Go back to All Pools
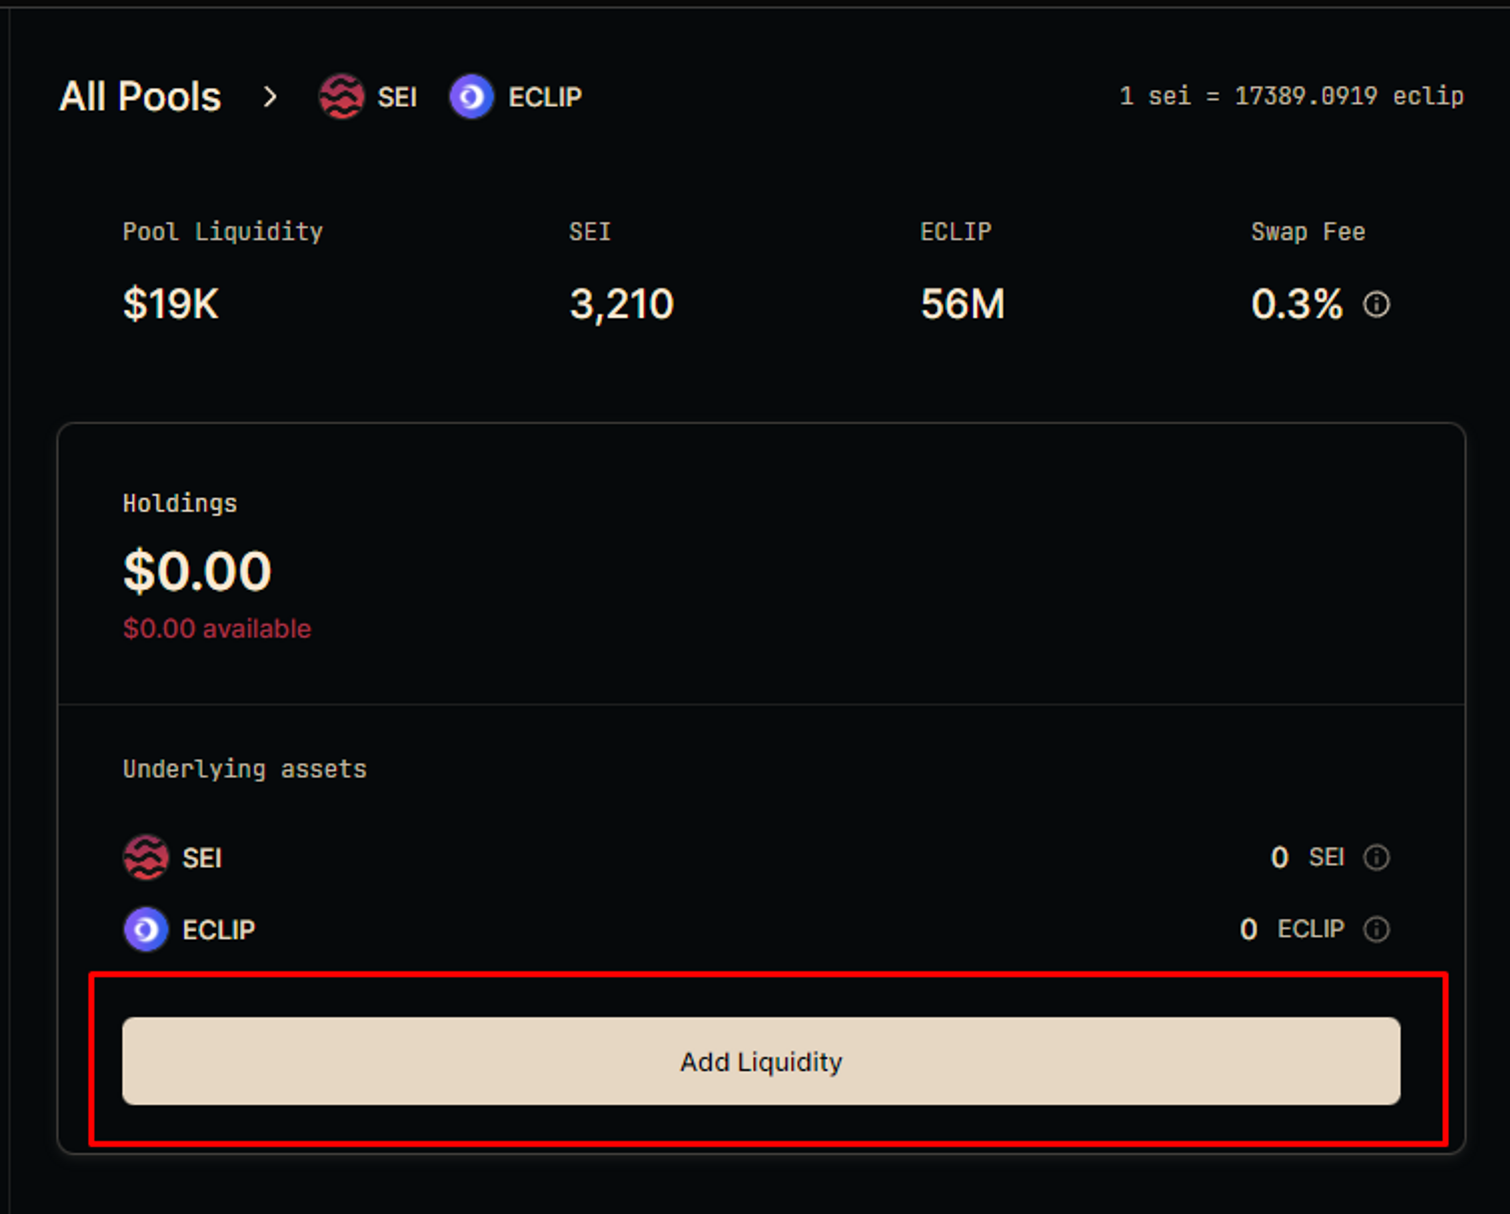1510x1214 pixels. pos(140,97)
